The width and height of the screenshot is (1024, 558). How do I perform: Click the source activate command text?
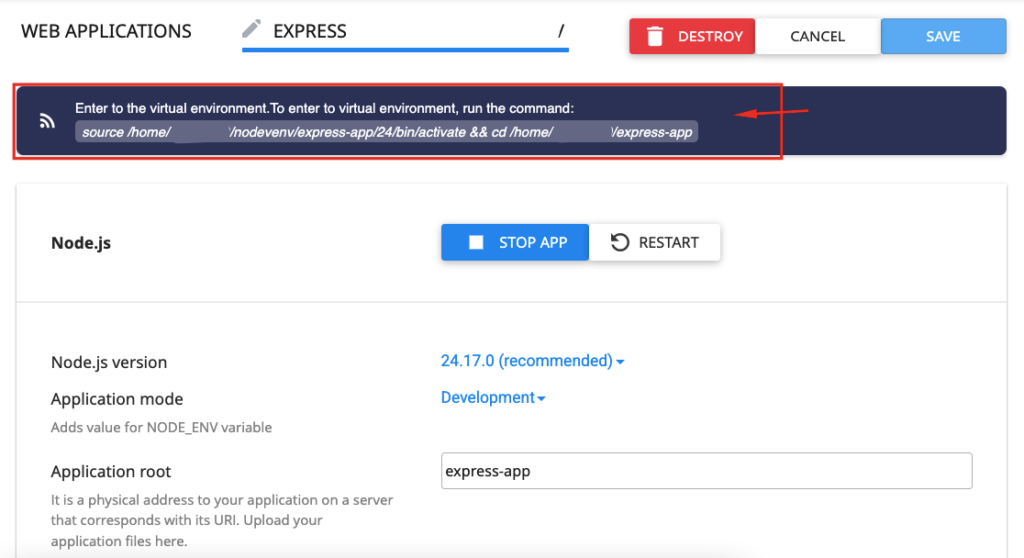[387, 132]
